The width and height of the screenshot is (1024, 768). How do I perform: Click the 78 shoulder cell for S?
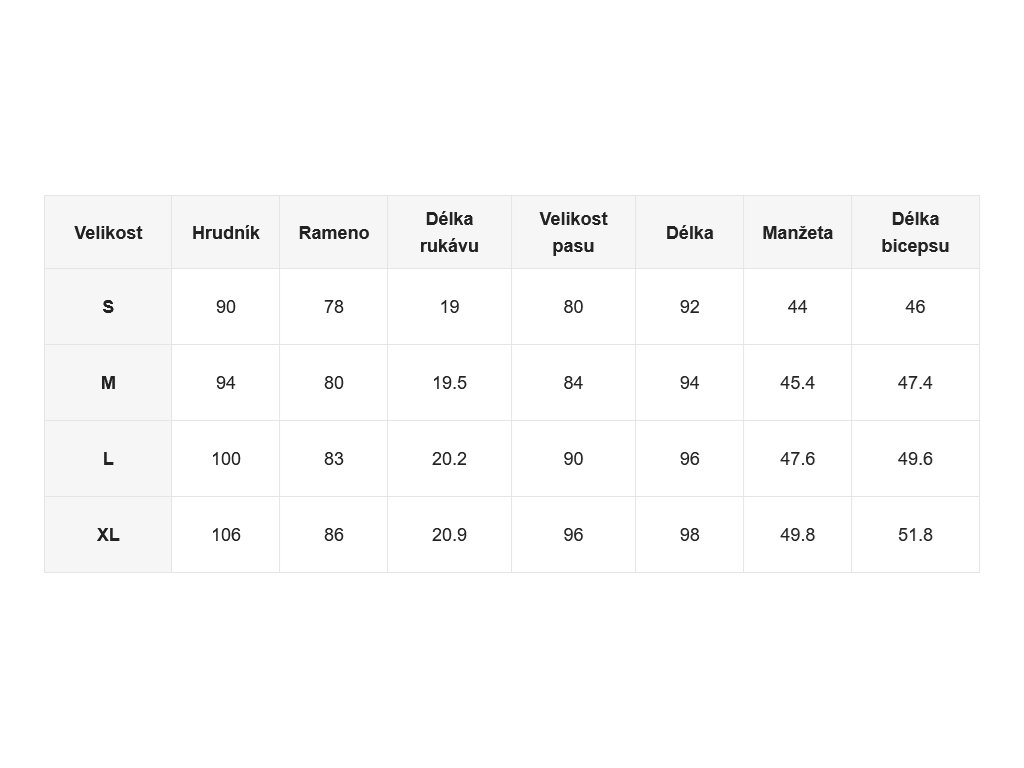(x=334, y=306)
